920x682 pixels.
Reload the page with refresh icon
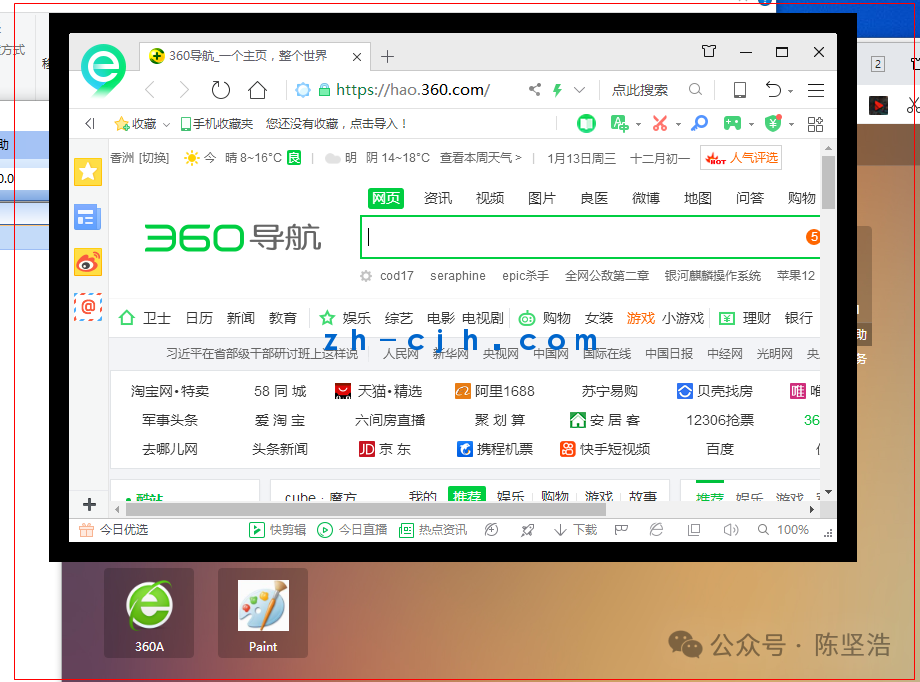tap(221, 90)
